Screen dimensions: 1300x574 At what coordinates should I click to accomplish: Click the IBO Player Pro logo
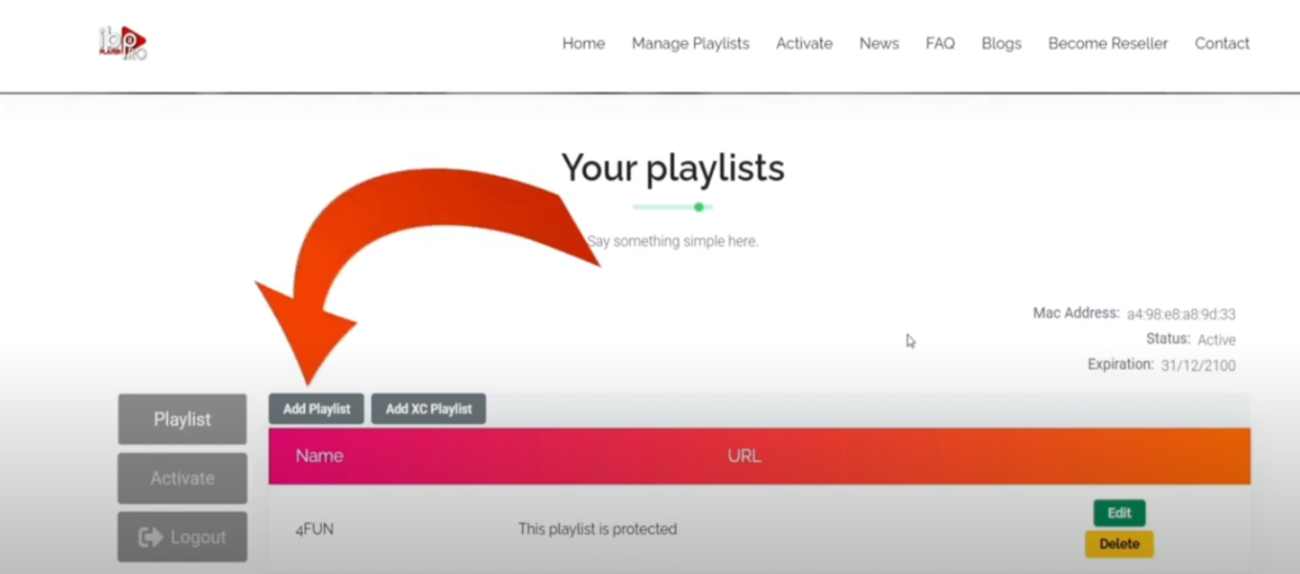coord(123,43)
